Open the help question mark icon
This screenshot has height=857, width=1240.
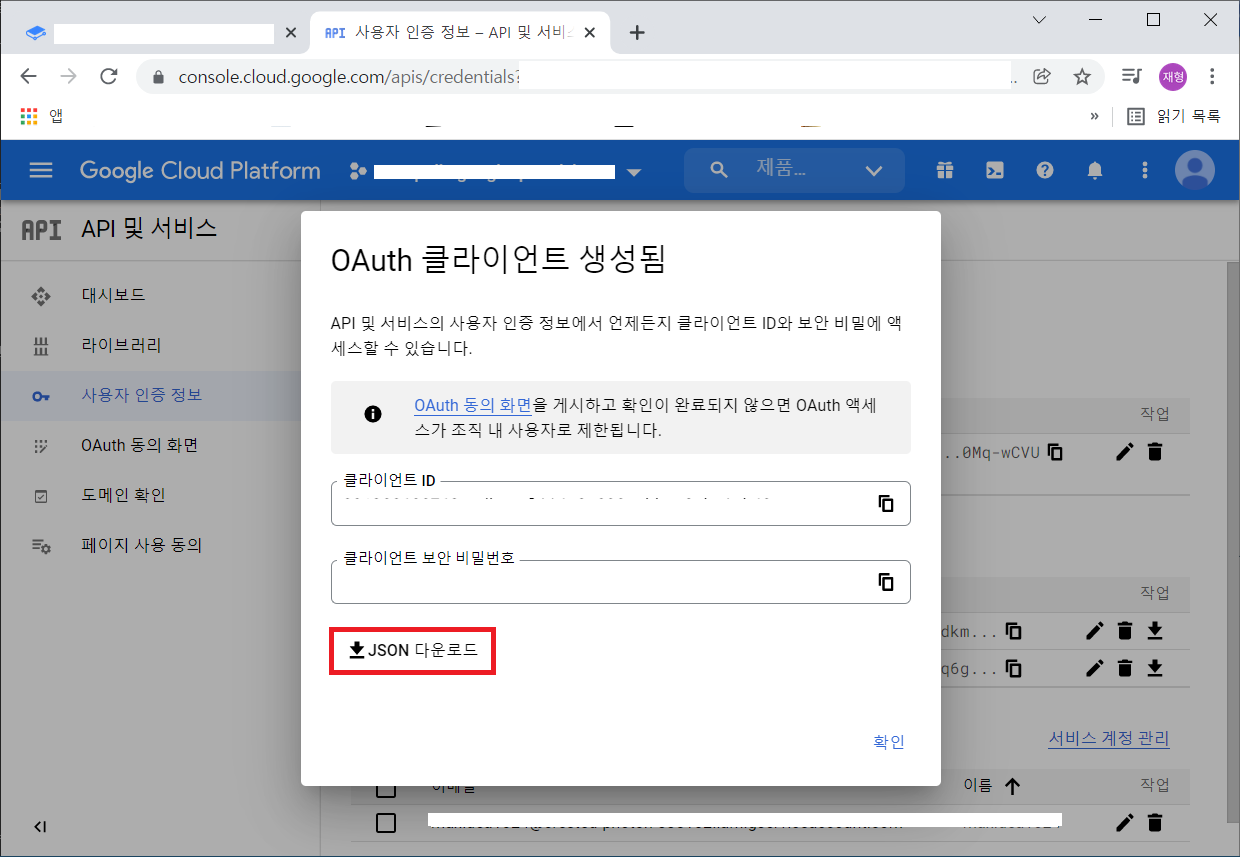[1045, 170]
